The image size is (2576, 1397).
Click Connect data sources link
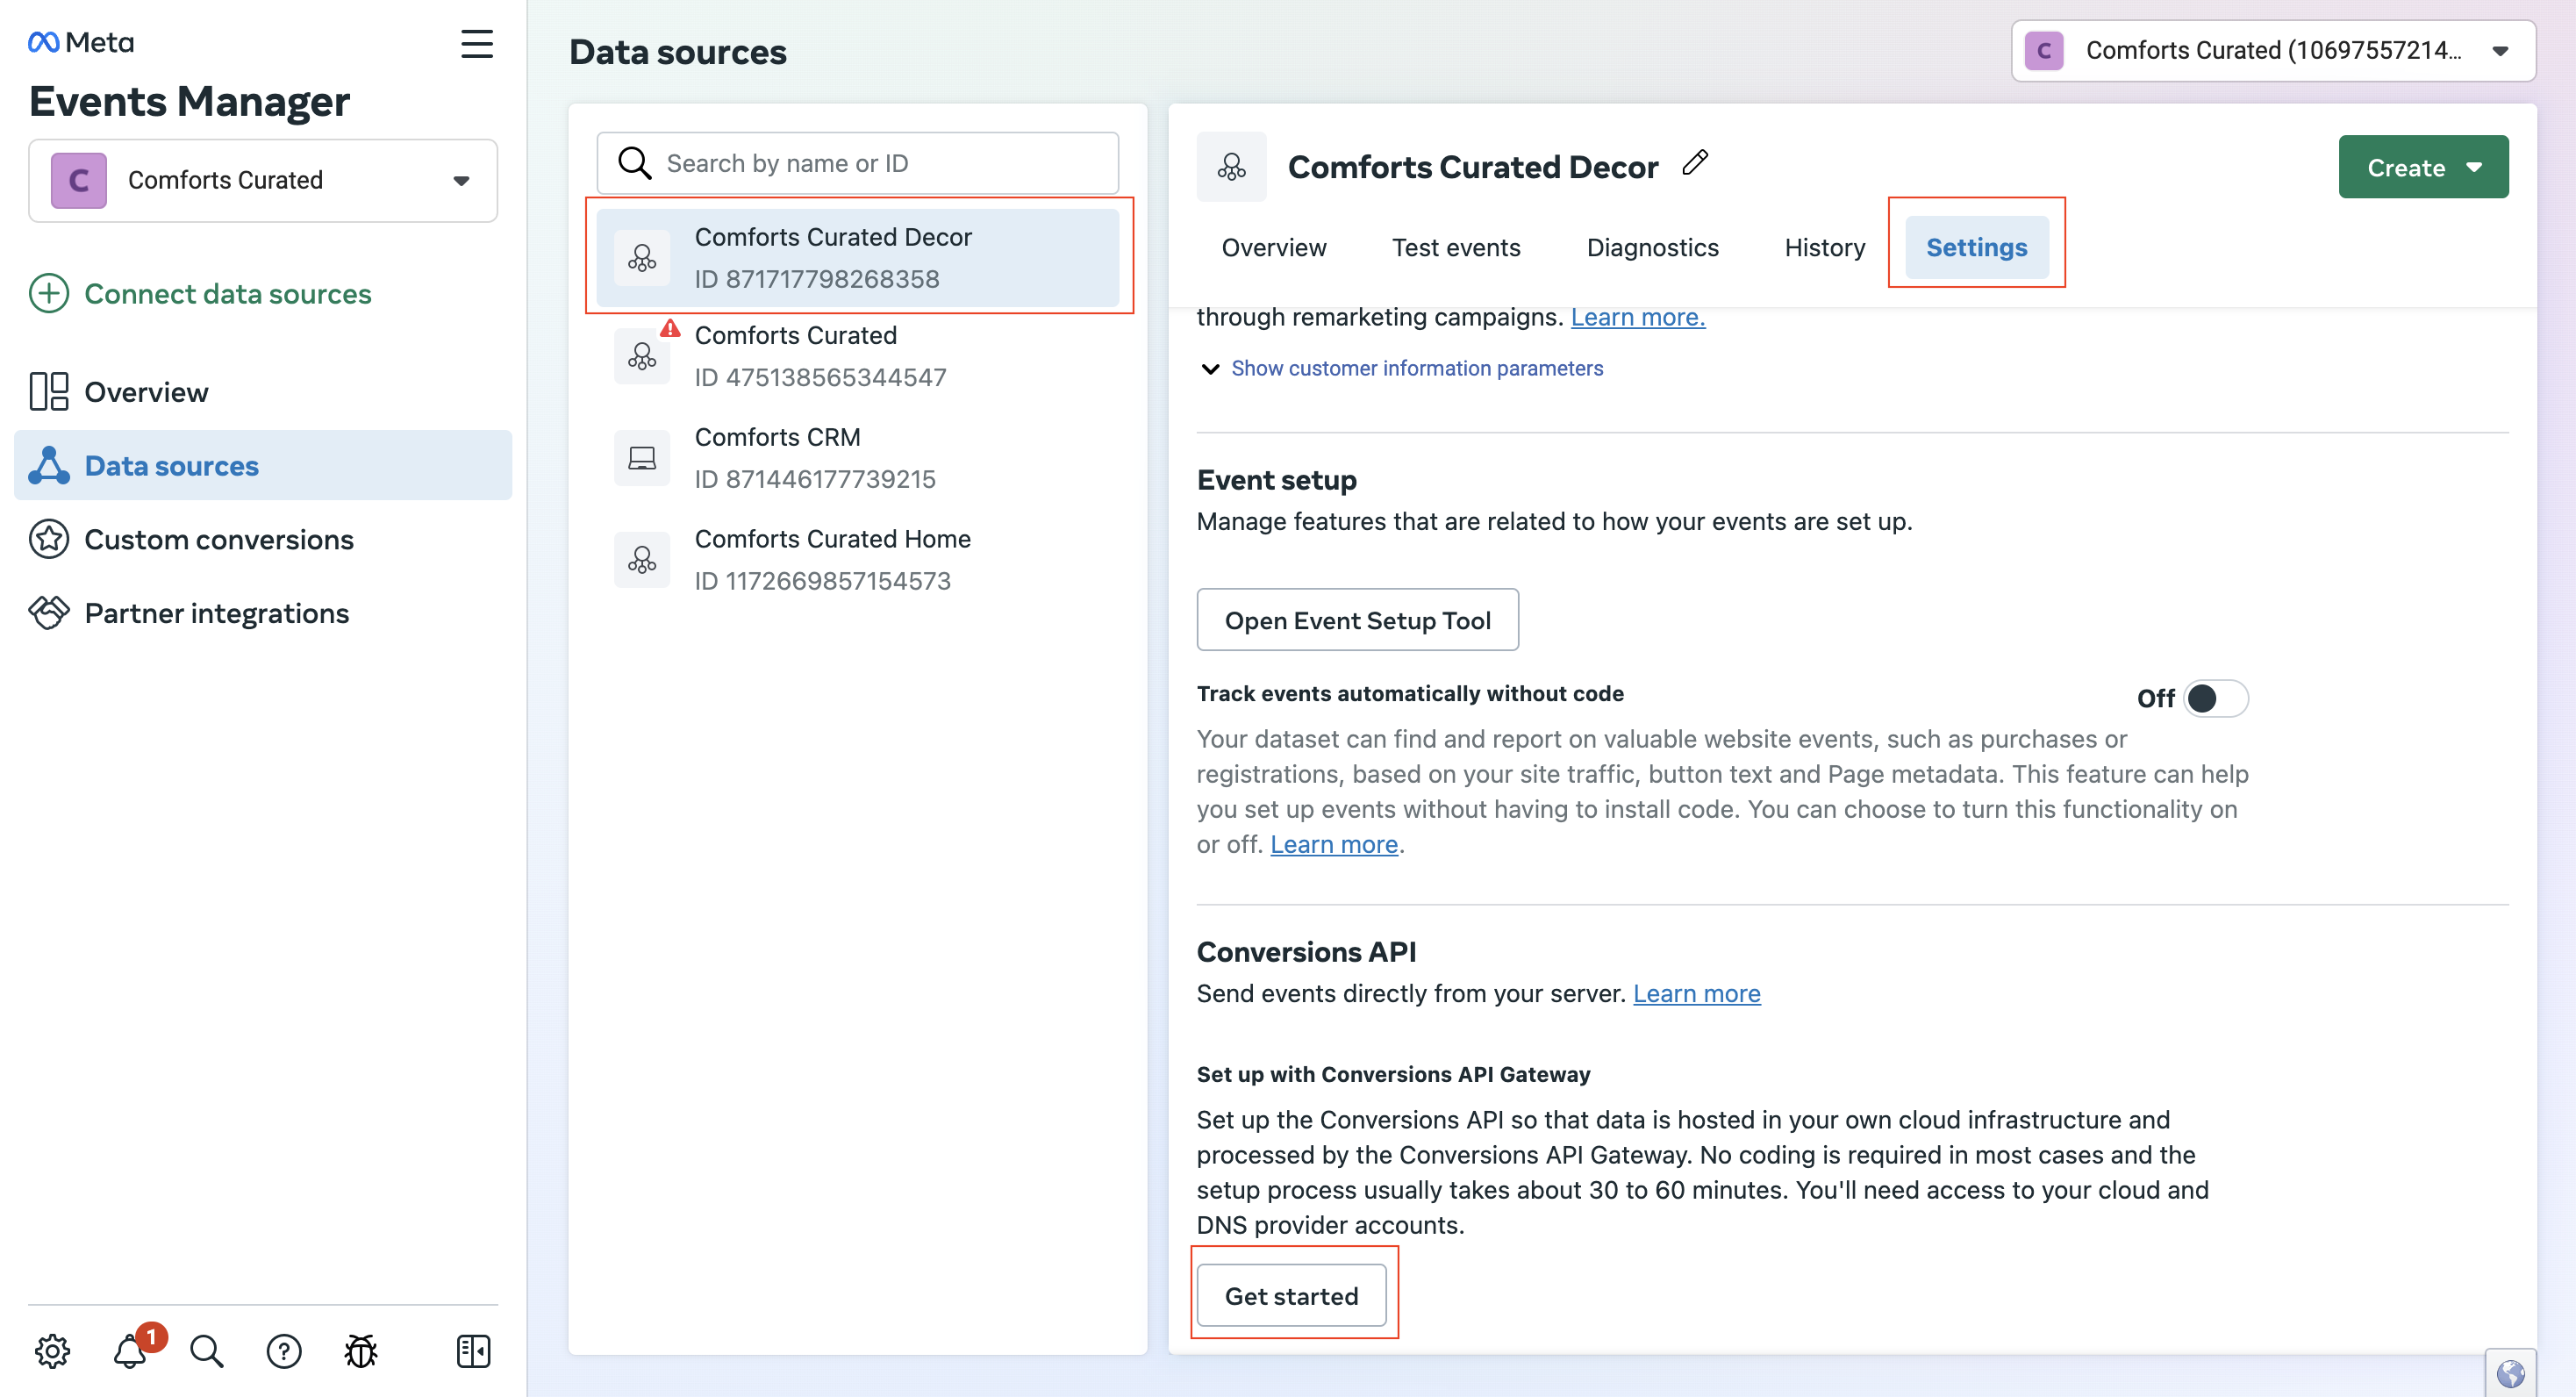[228, 294]
